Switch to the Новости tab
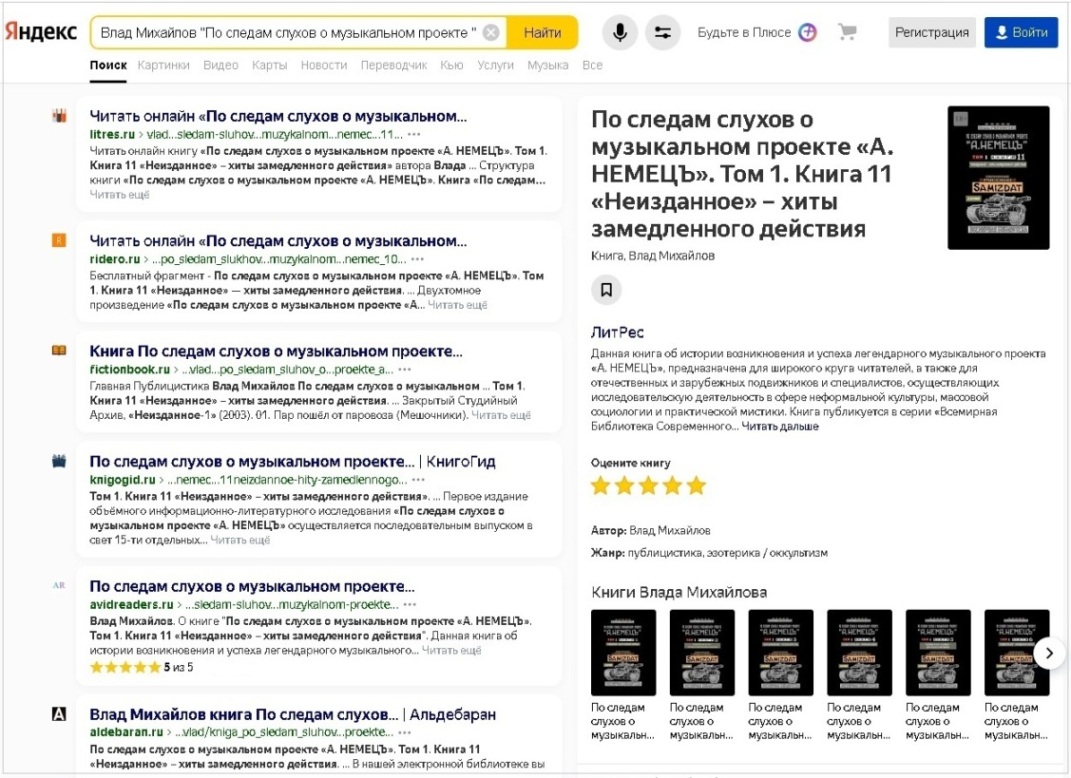 [x=324, y=65]
